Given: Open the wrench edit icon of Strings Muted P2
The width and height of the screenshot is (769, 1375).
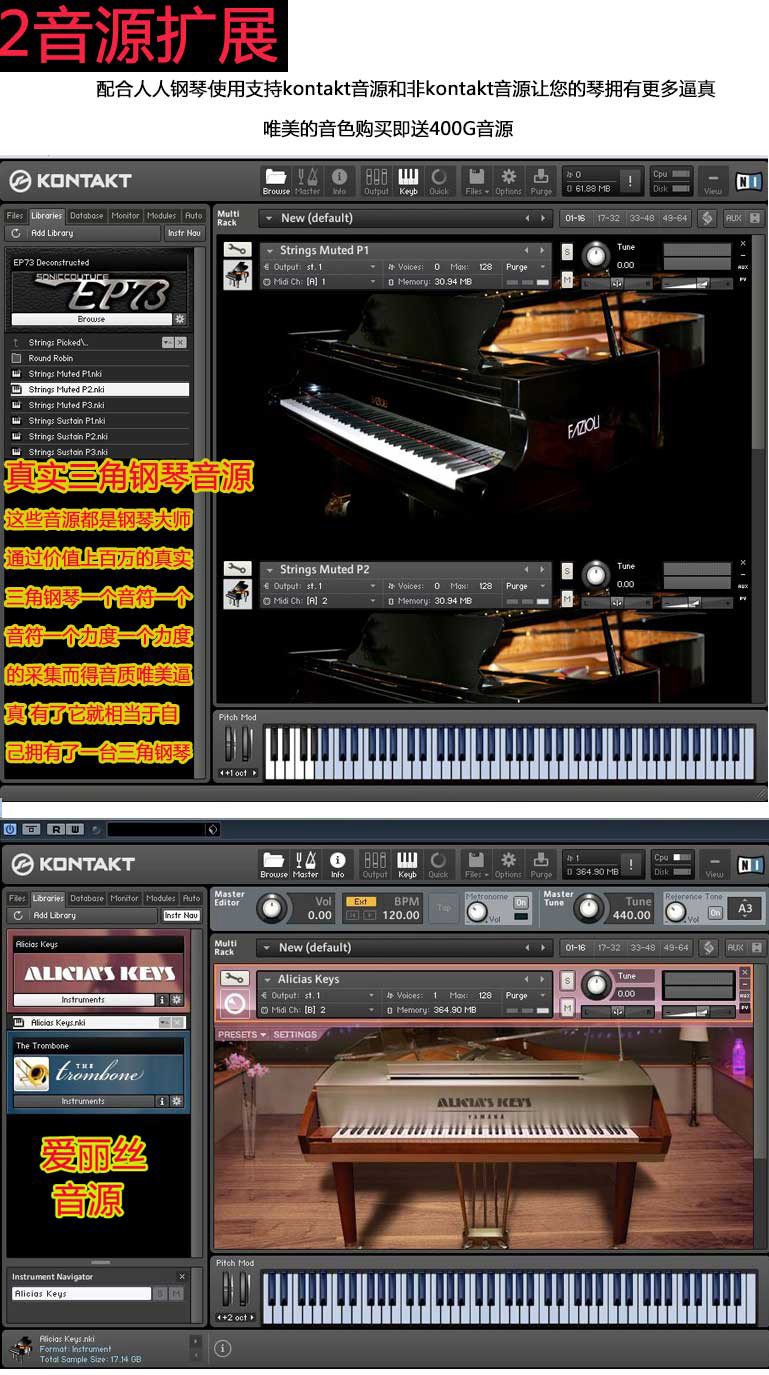Looking at the screenshot, I should click(237, 569).
